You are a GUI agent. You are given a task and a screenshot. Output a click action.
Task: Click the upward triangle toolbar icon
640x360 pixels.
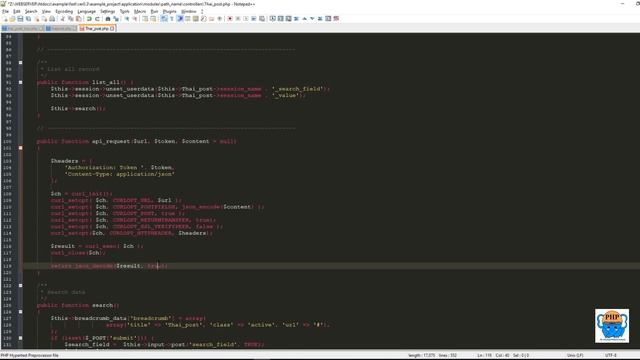click(x=304, y=19)
